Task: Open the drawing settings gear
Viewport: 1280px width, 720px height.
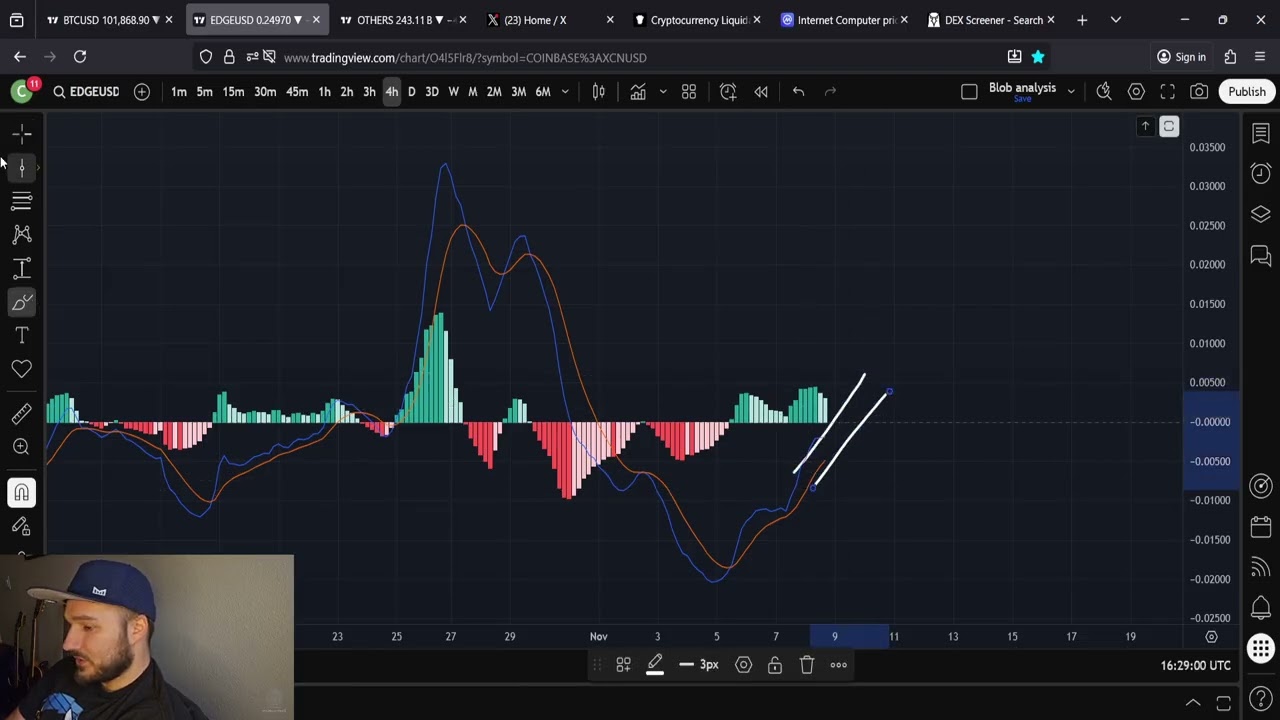Action: click(x=743, y=665)
